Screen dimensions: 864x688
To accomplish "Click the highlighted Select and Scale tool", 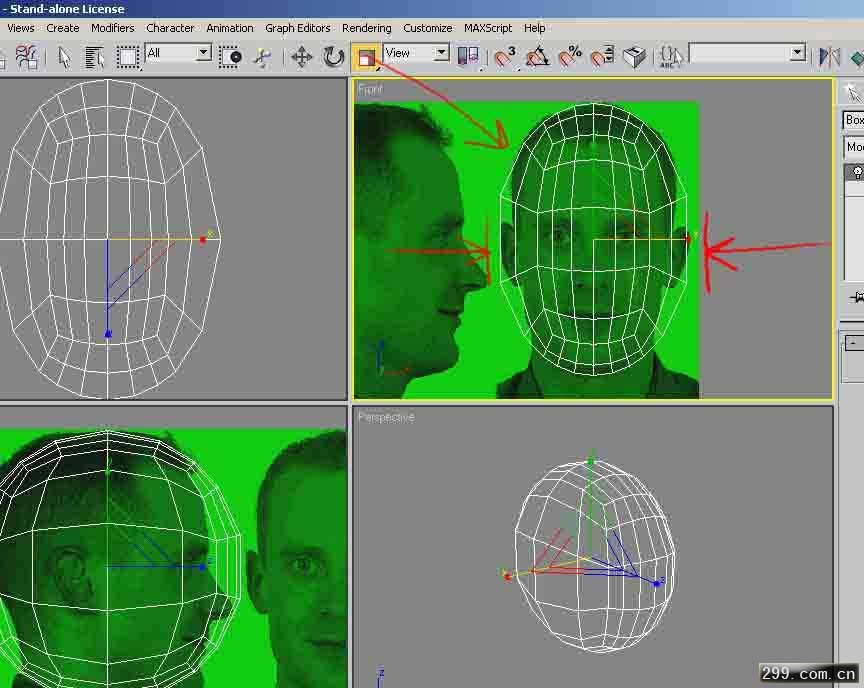I will pyautogui.click(x=366, y=57).
